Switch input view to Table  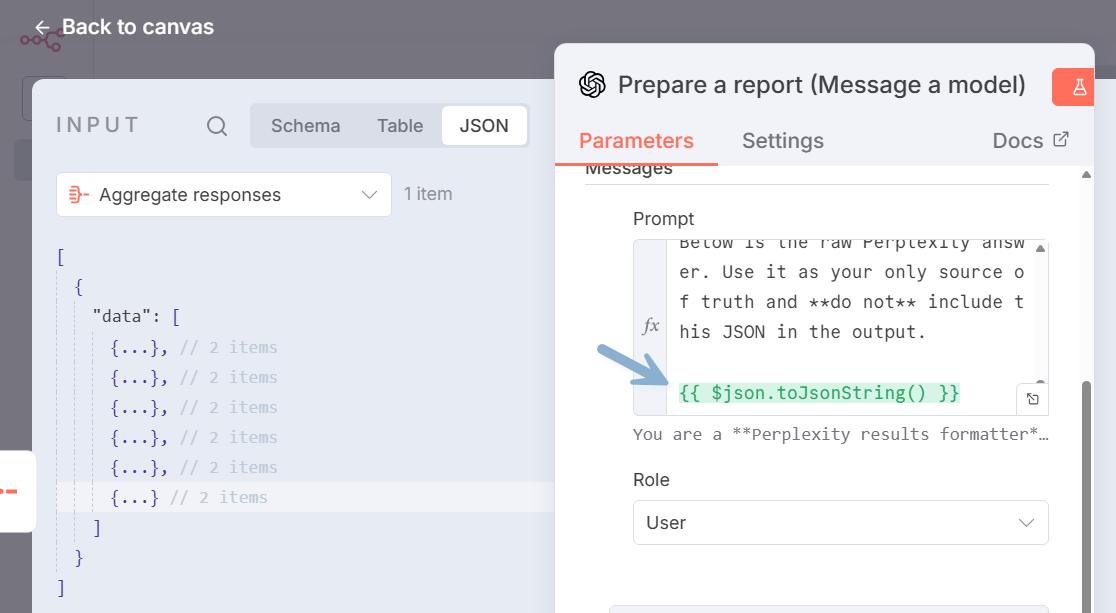(x=400, y=126)
